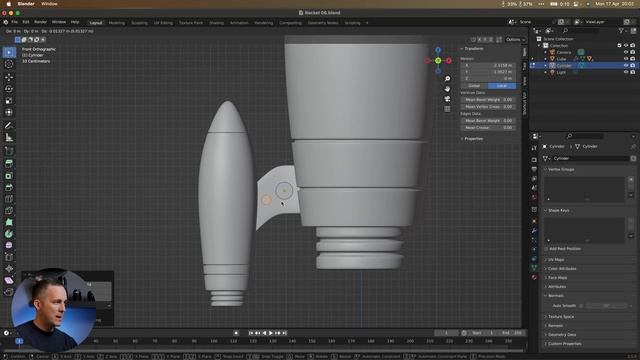
Task: Select the Inset Faces tool
Action: click(x=9, y=176)
